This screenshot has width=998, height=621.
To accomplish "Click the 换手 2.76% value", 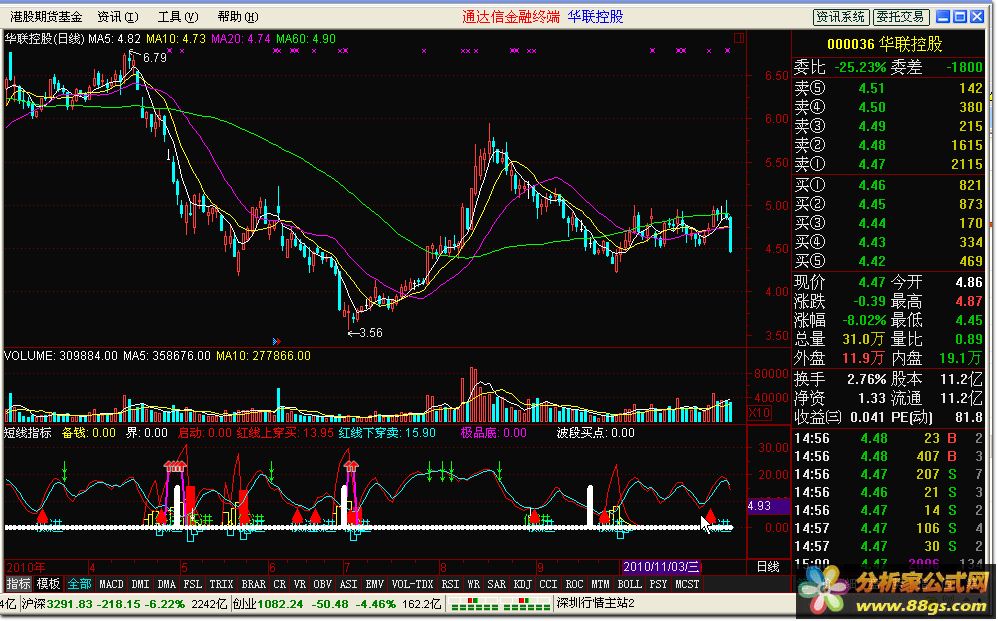I will coord(866,379).
